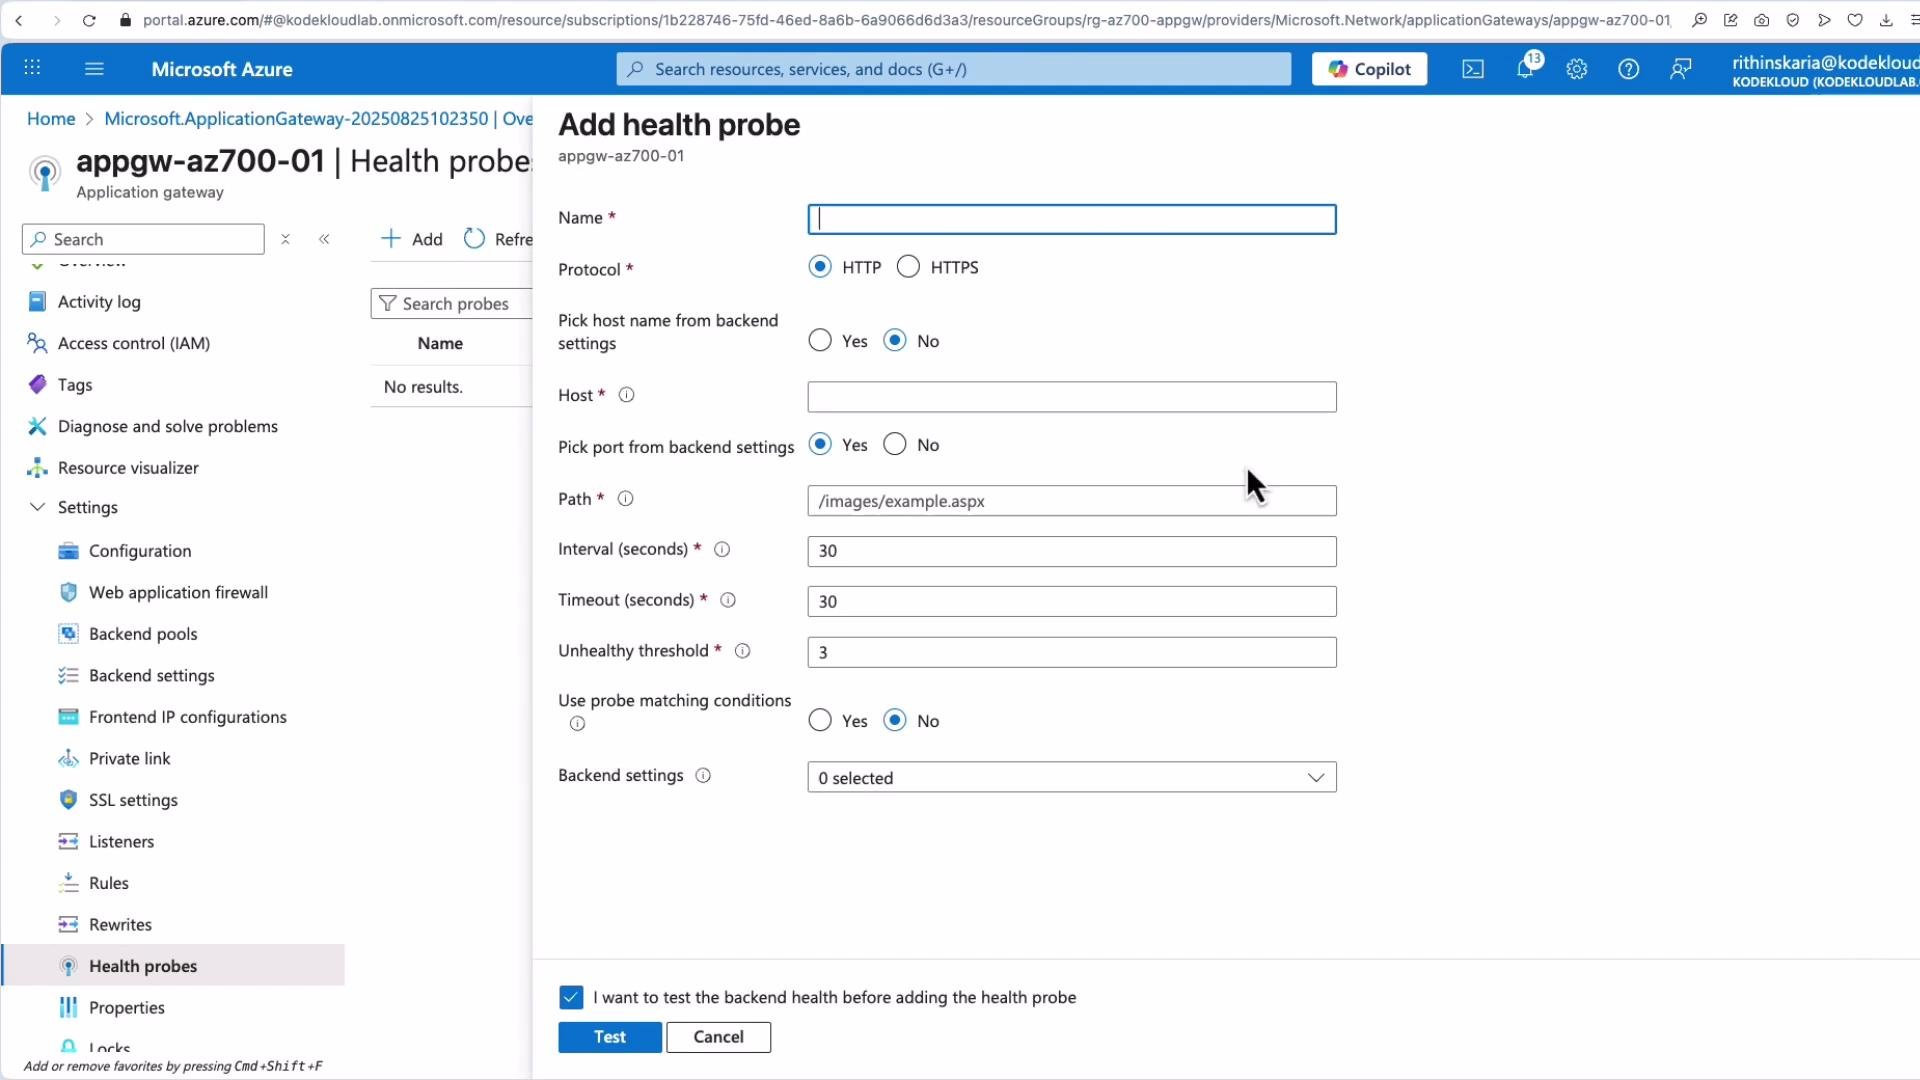Open the Azure app launcher grid icon

32,68
